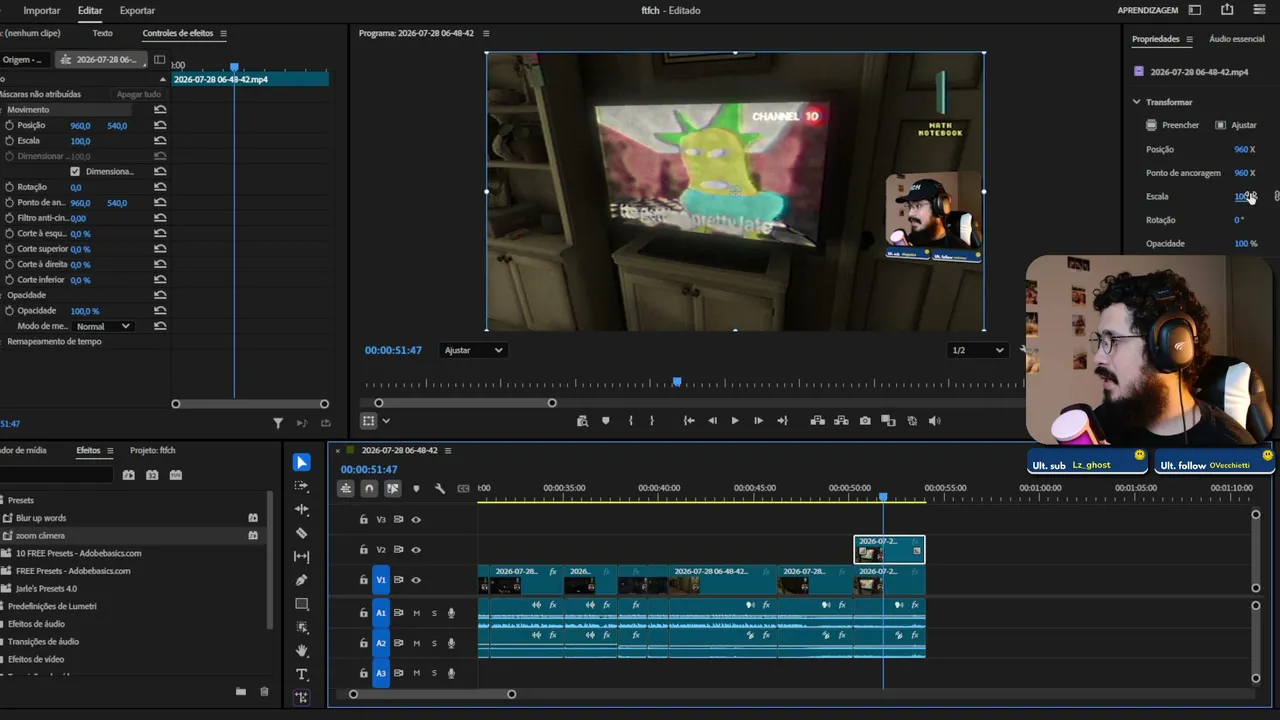
Task: Step back one frame
Action: (712, 421)
